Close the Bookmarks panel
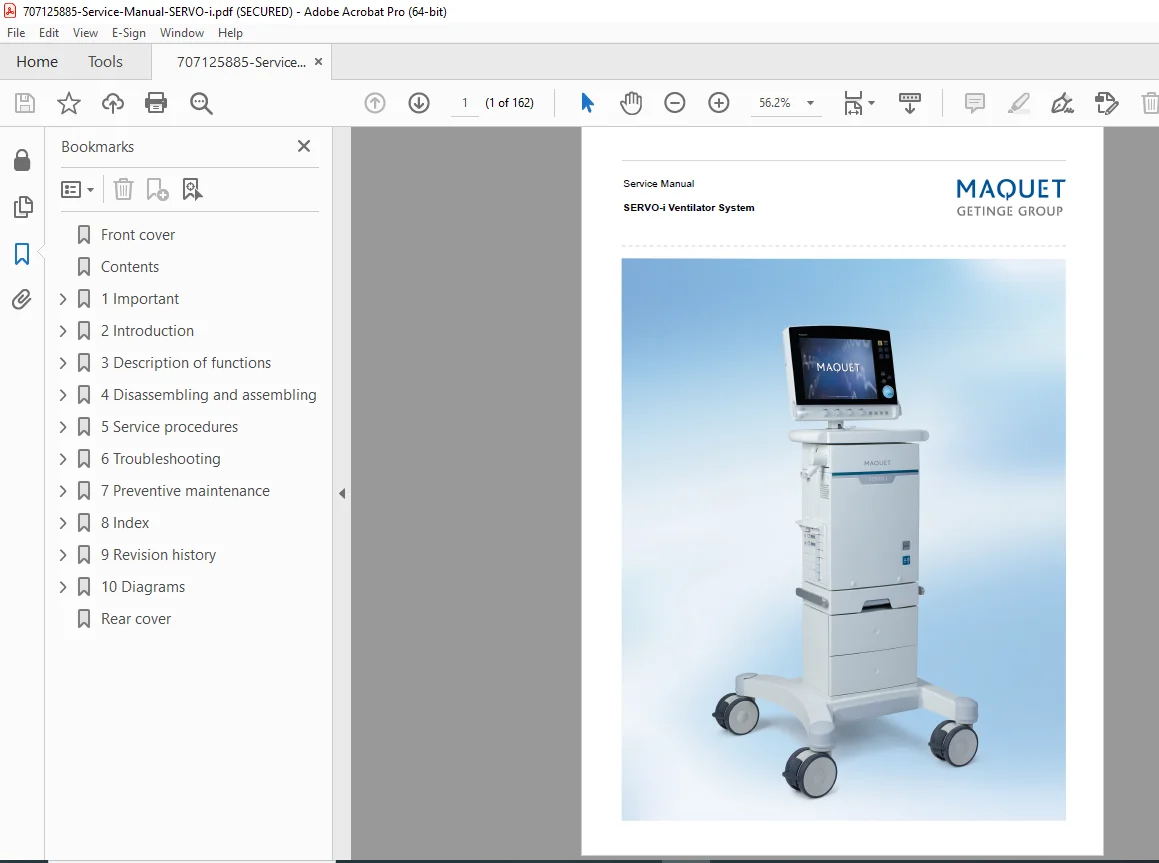Viewport: 1159px width, 863px height. [x=304, y=146]
